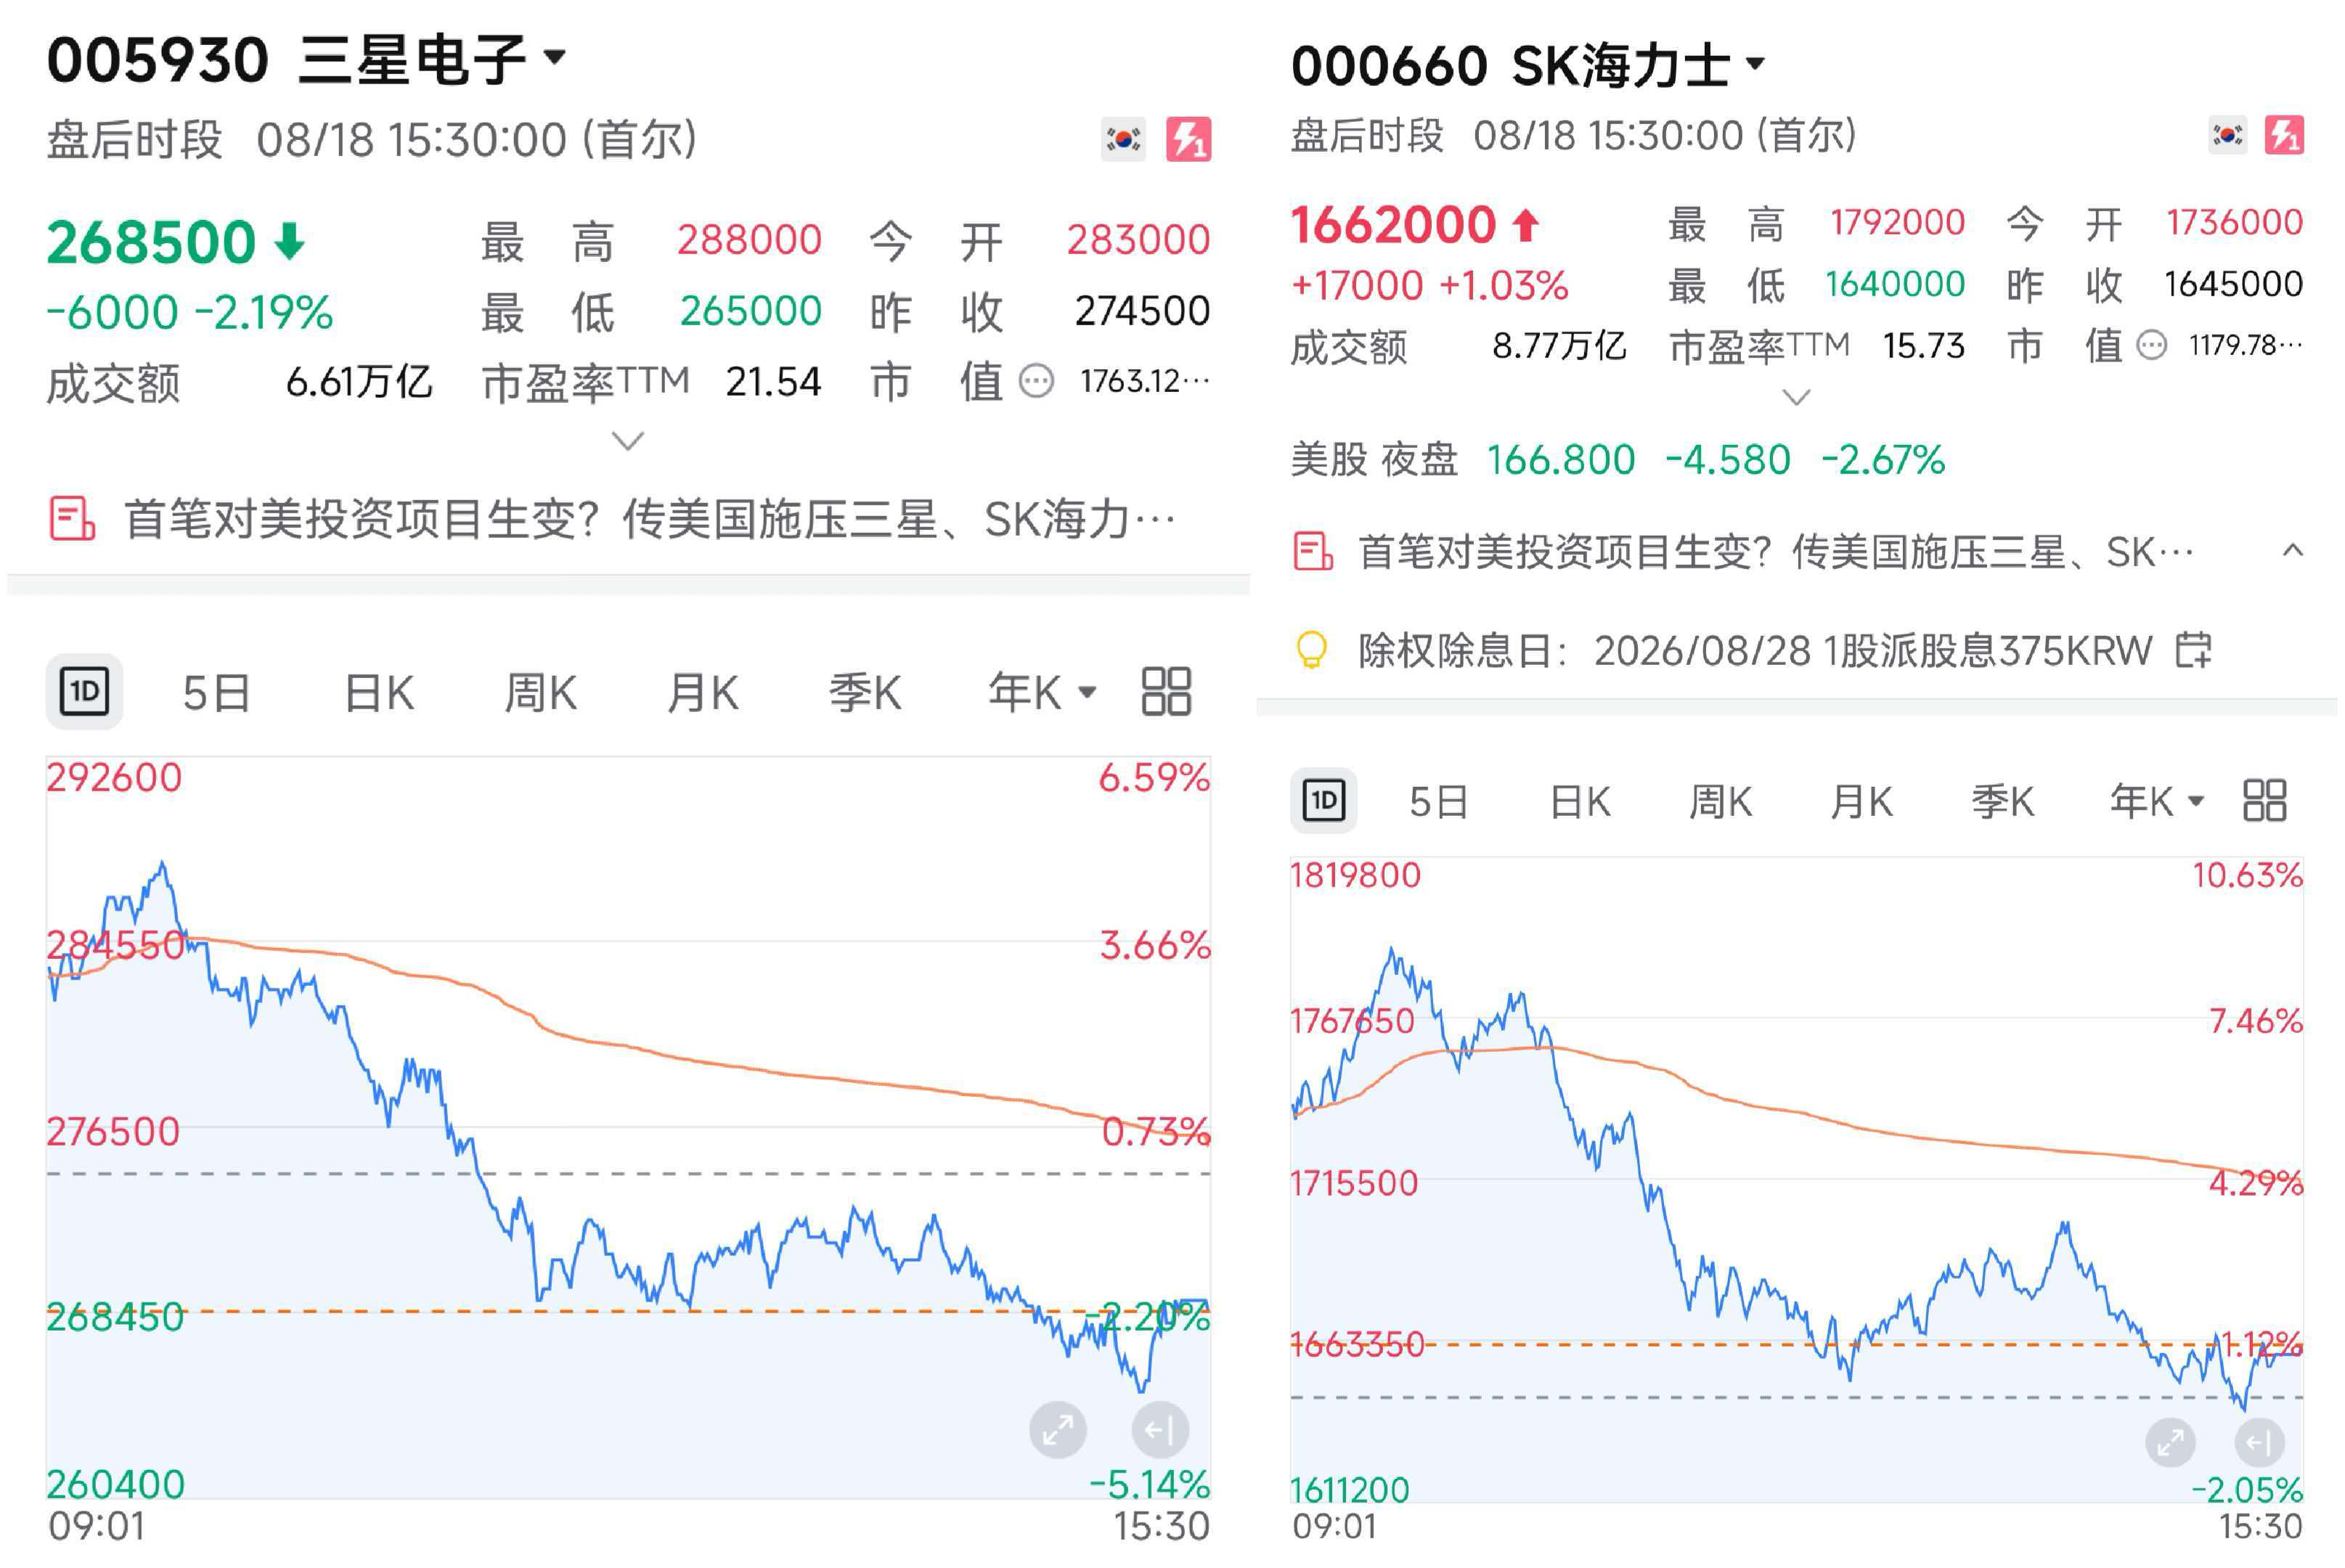Viewport: 2345px width, 1568px height.
Task: Open Samsung news headline about US investment
Action: click(x=650, y=519)
